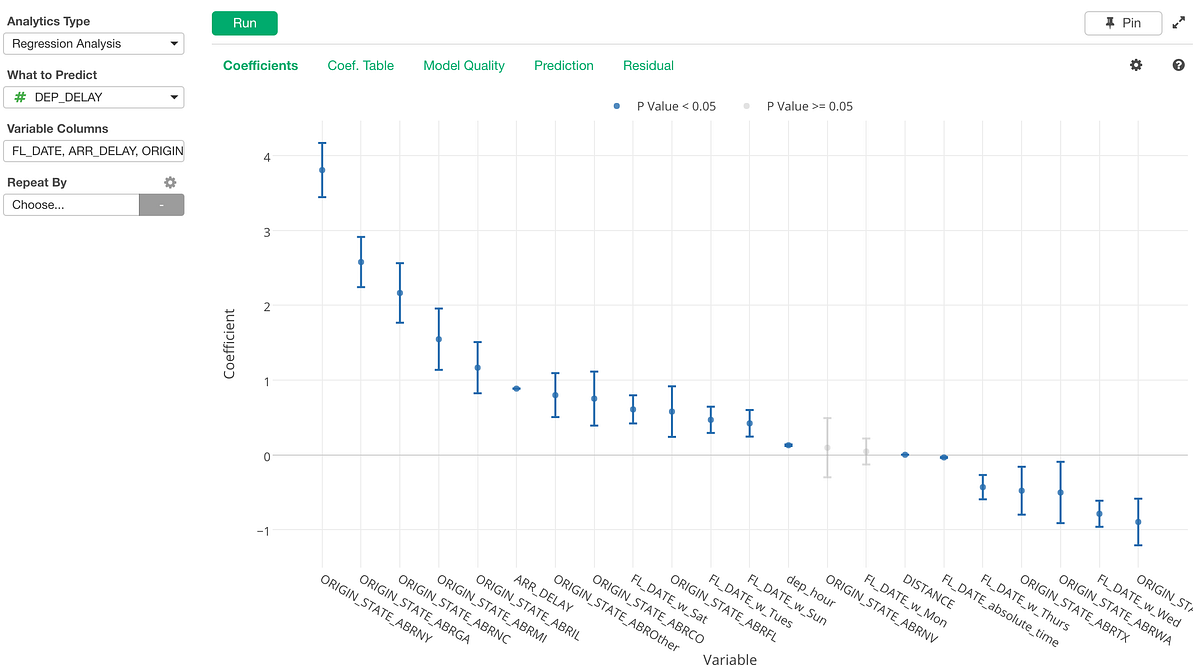
Task: Open the Residual tab
Action: tap(648, 65)
